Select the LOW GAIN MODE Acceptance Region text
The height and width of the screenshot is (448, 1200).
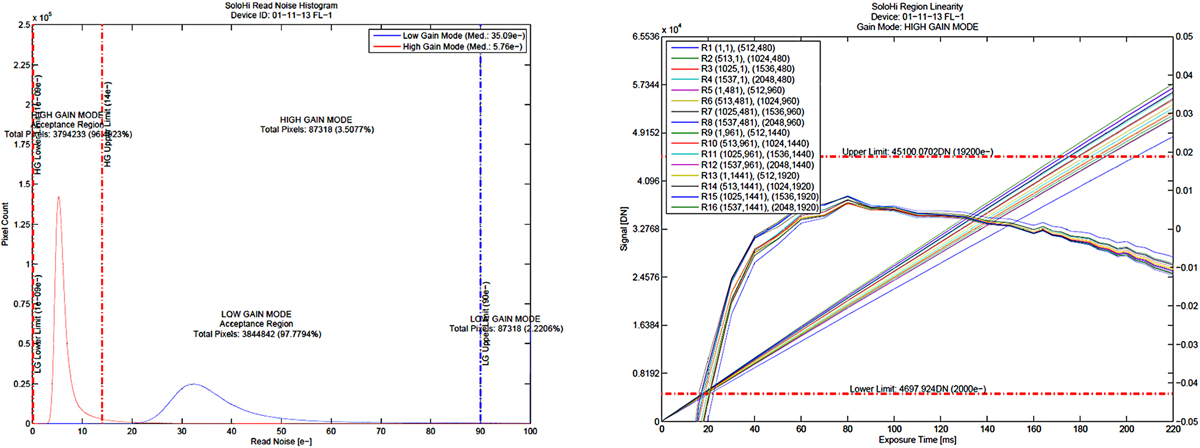click(262, 323)
